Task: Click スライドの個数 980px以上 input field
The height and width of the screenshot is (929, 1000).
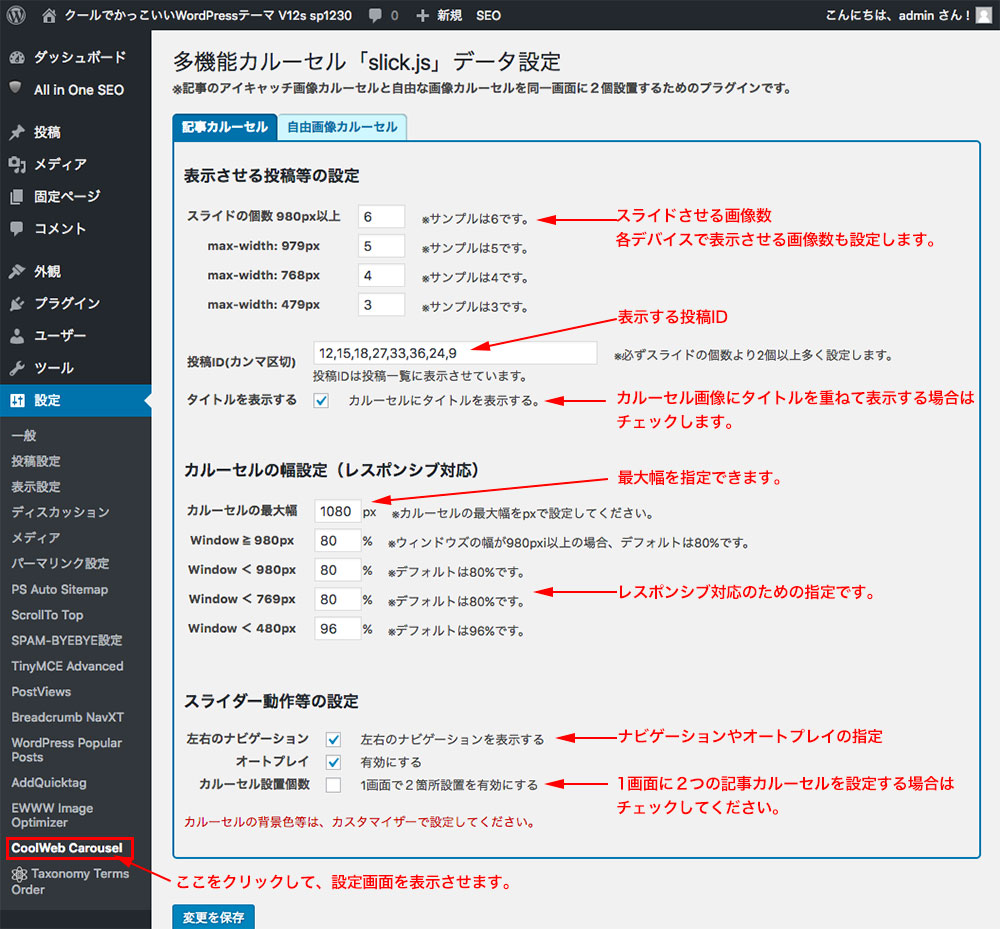Action: [381, 217]
